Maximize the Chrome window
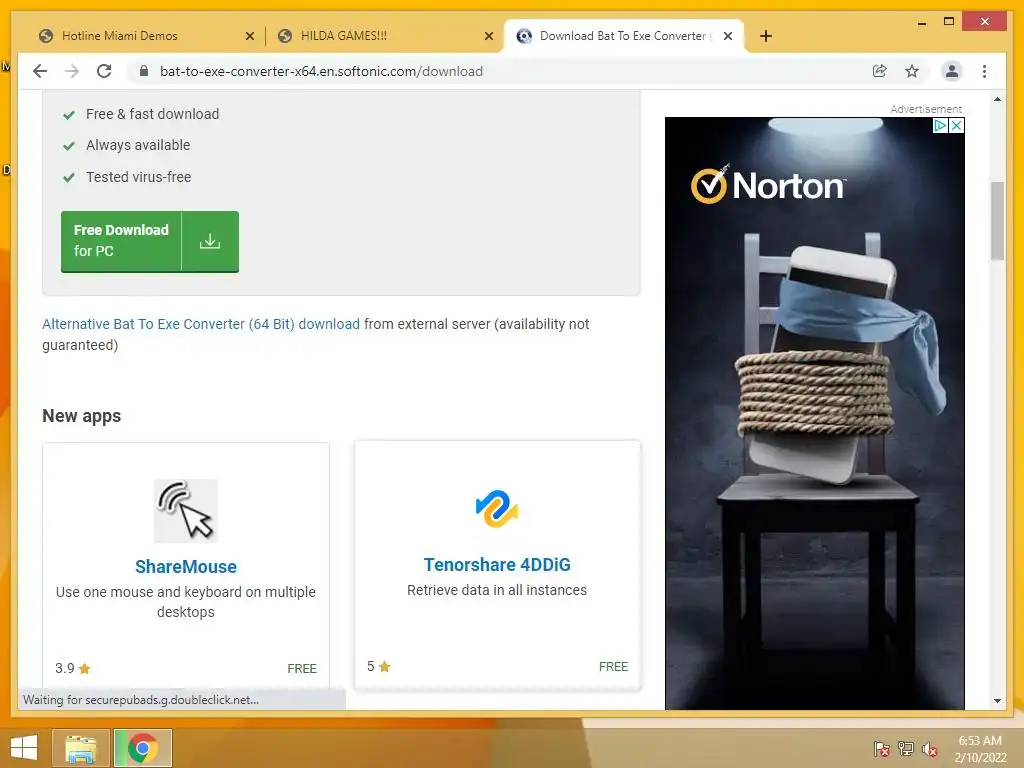The height and width of the screenshot is (768, 1024). [949, 22]
